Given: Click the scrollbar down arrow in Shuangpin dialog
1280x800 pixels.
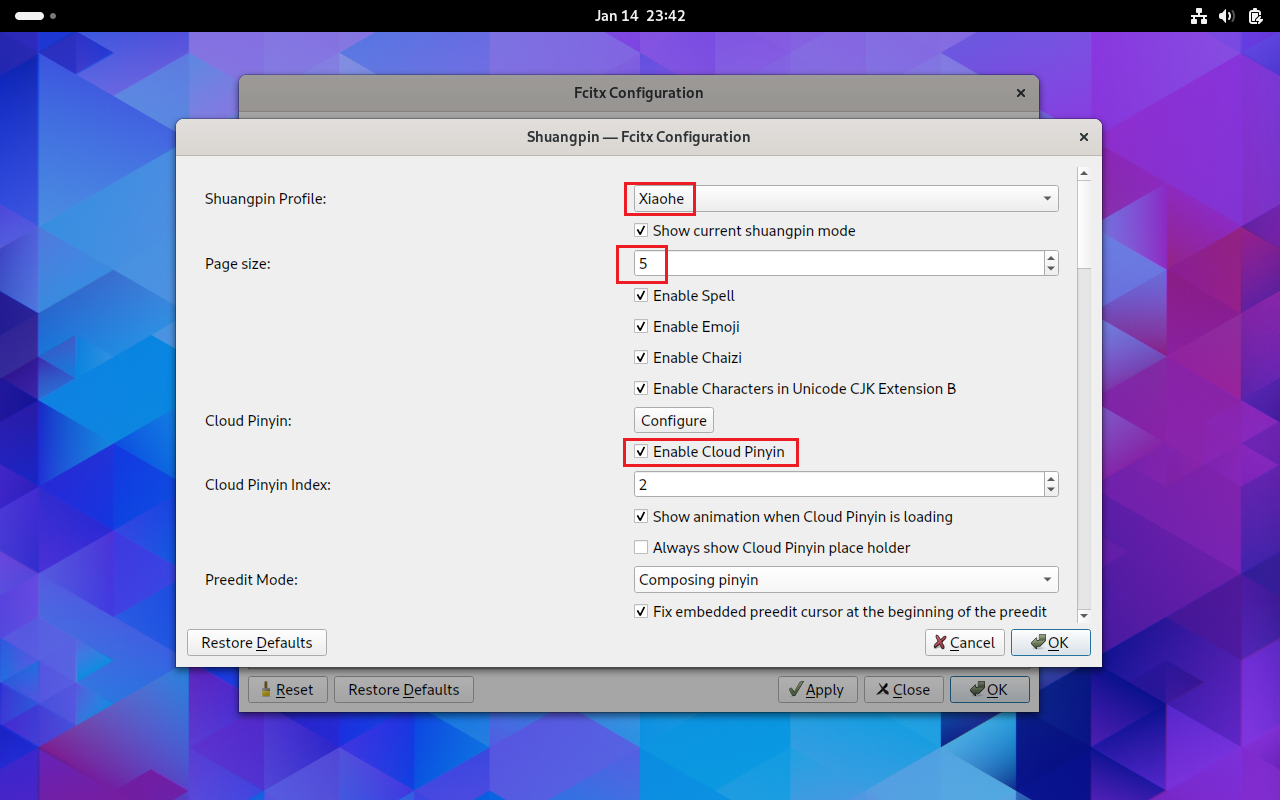Looking at the screenshot, I should click(x=1084, y=616).
